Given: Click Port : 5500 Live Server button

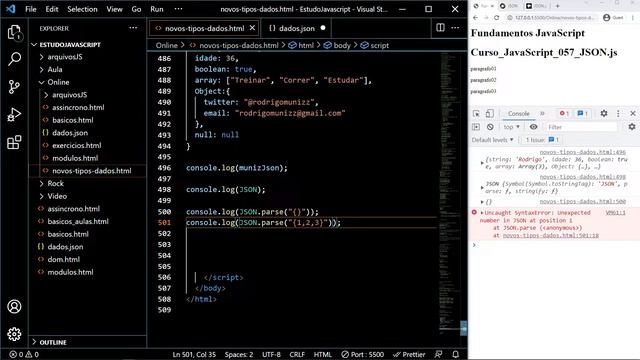Looking at the screenshot, I should 362,354.
